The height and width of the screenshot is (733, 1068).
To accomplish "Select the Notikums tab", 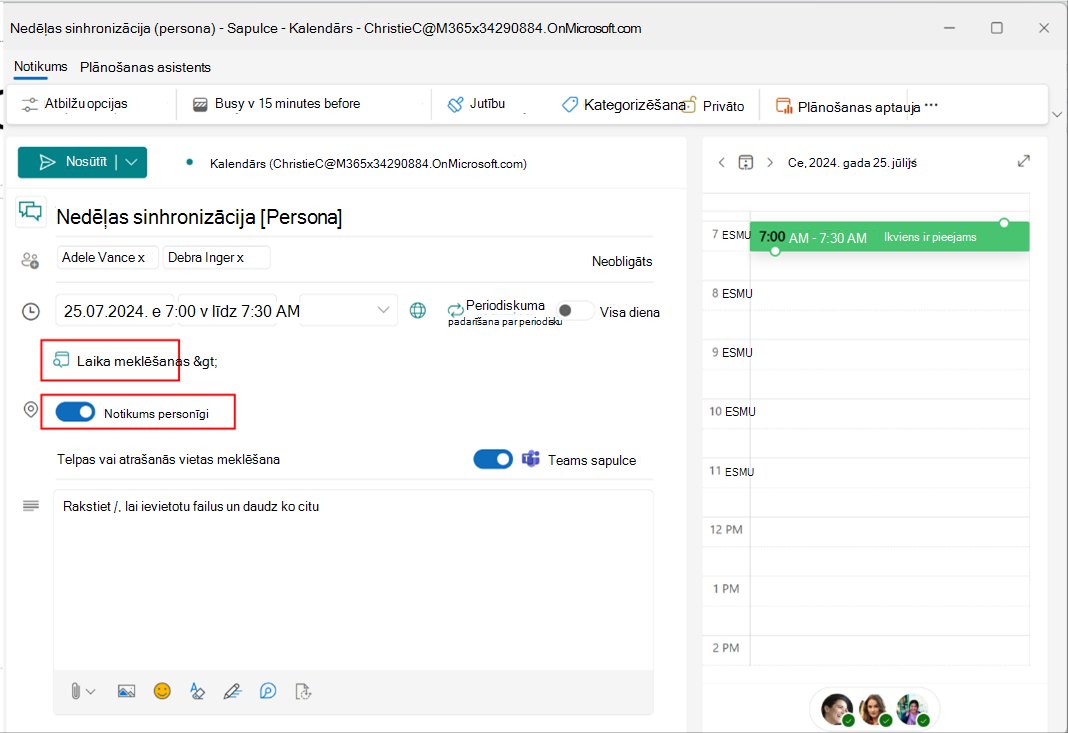I will (41, 67).
